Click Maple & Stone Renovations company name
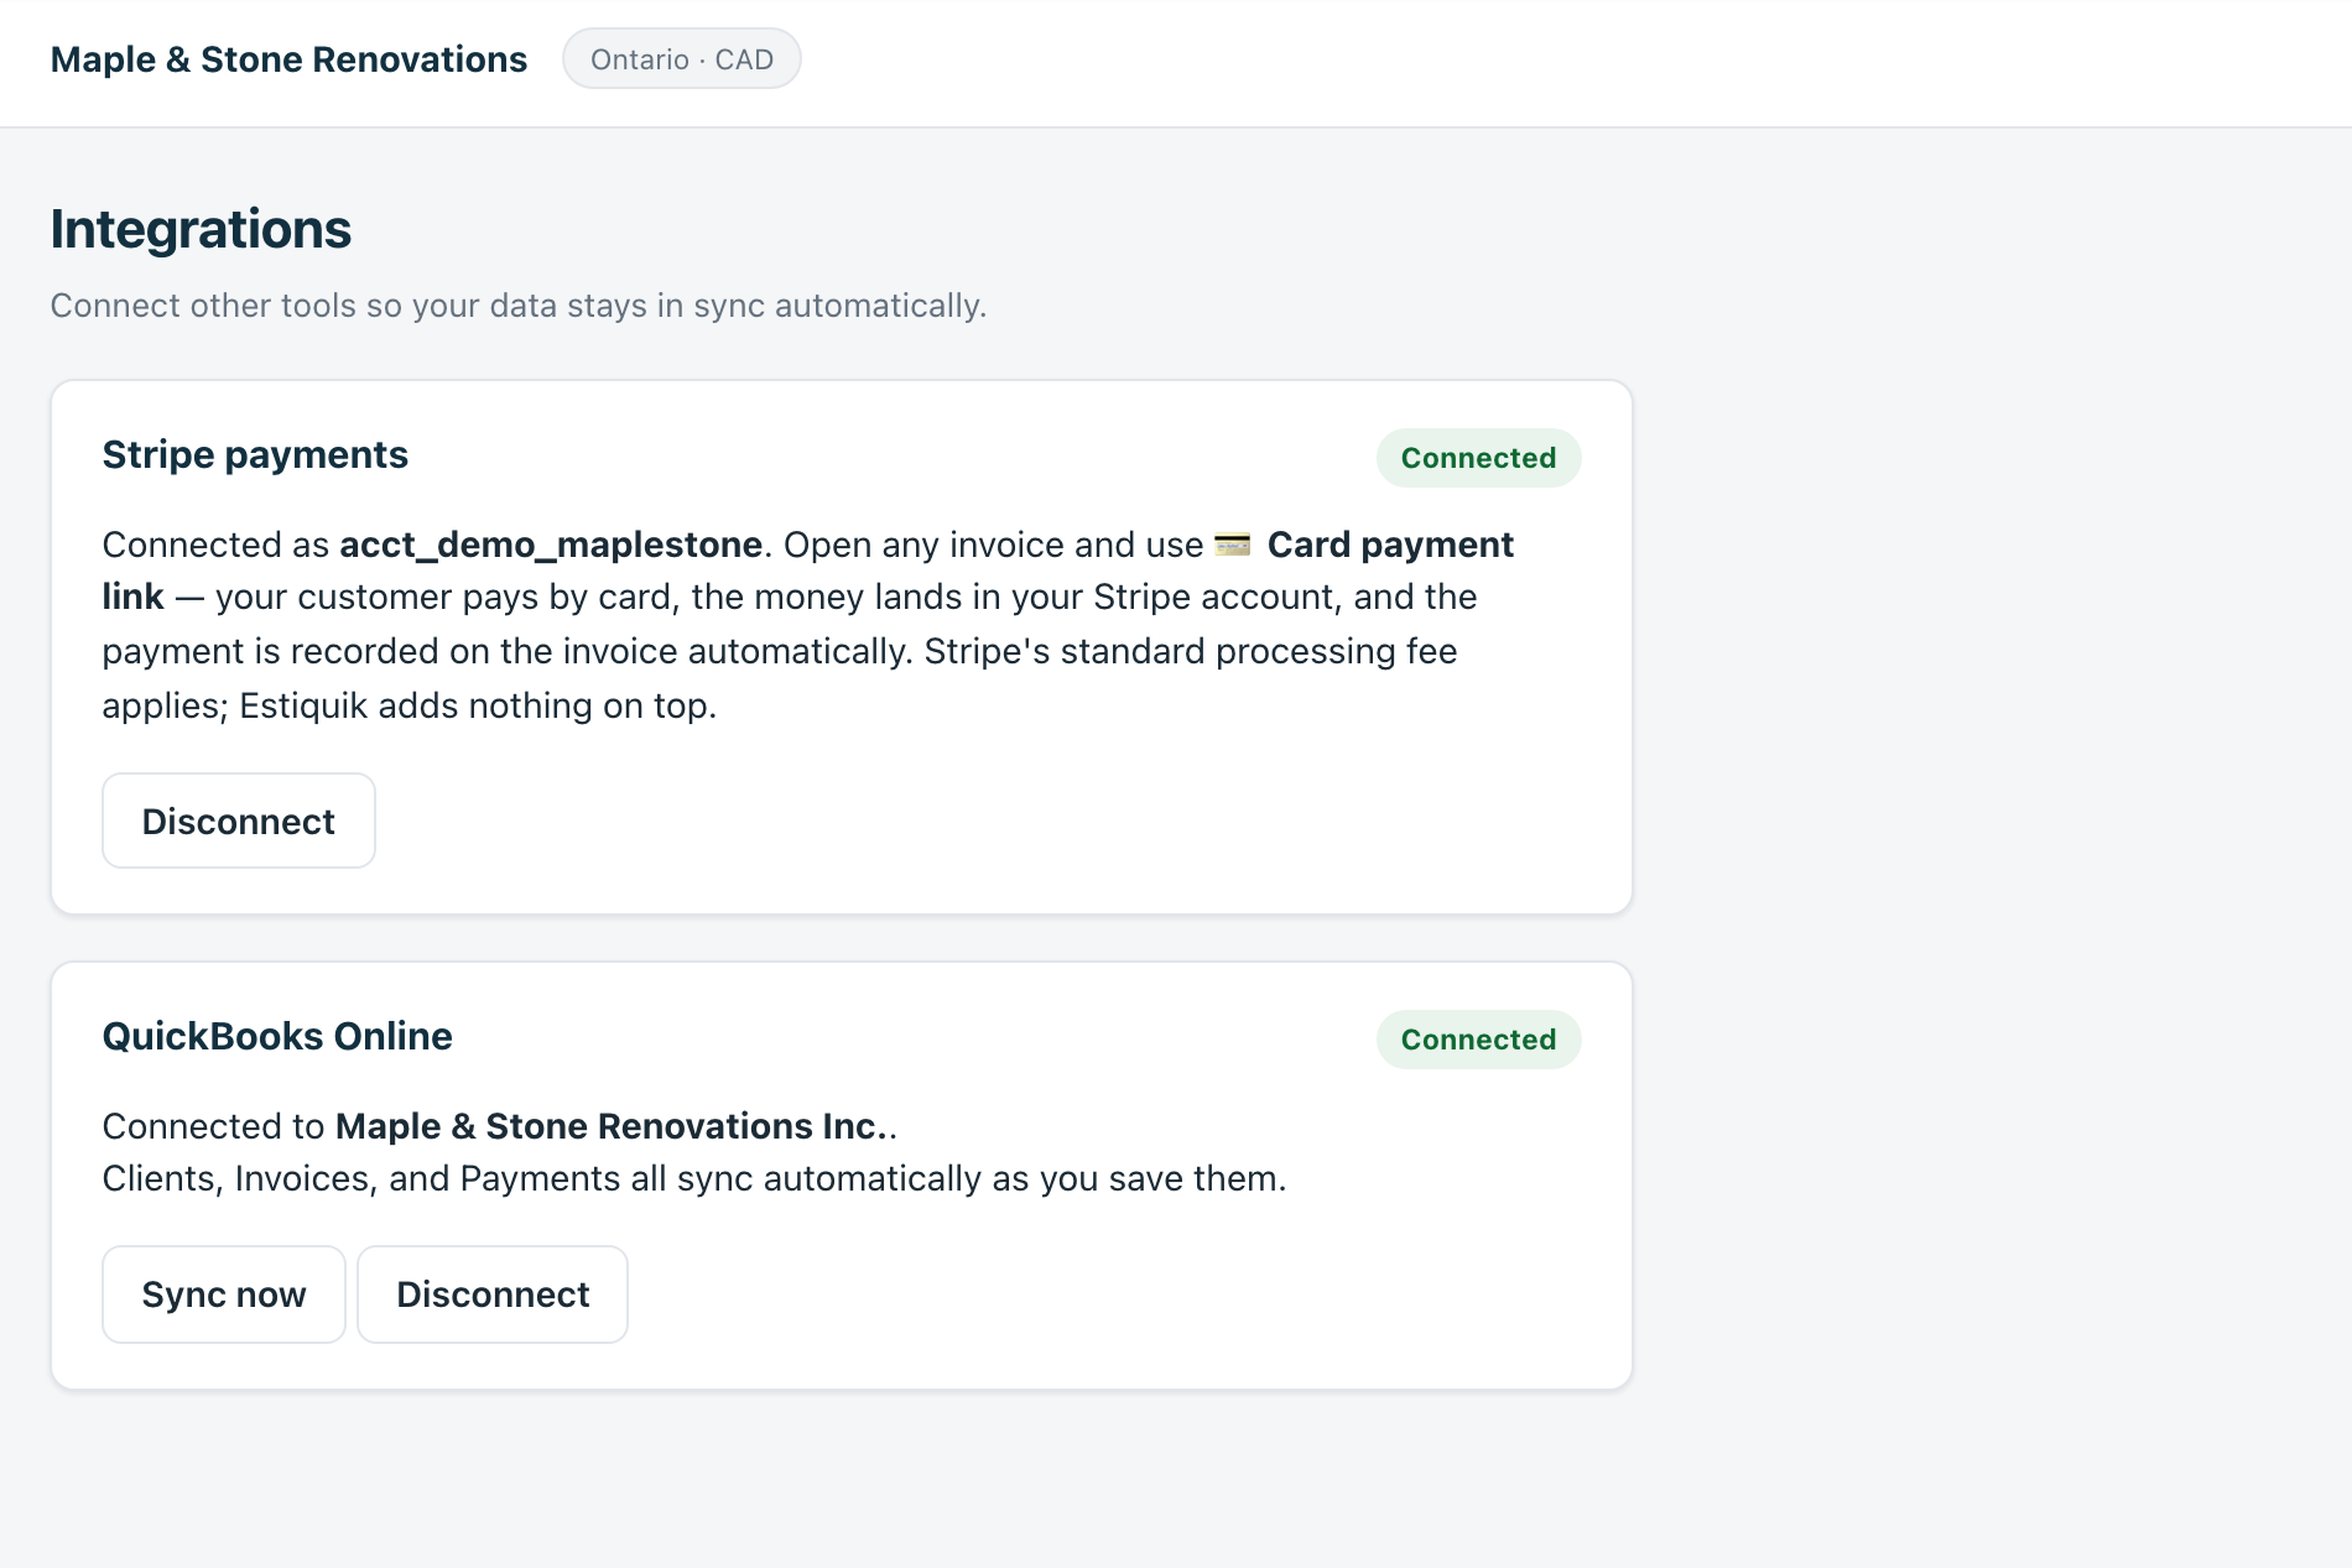The image size is (2352, 1568). pos(289,59)
